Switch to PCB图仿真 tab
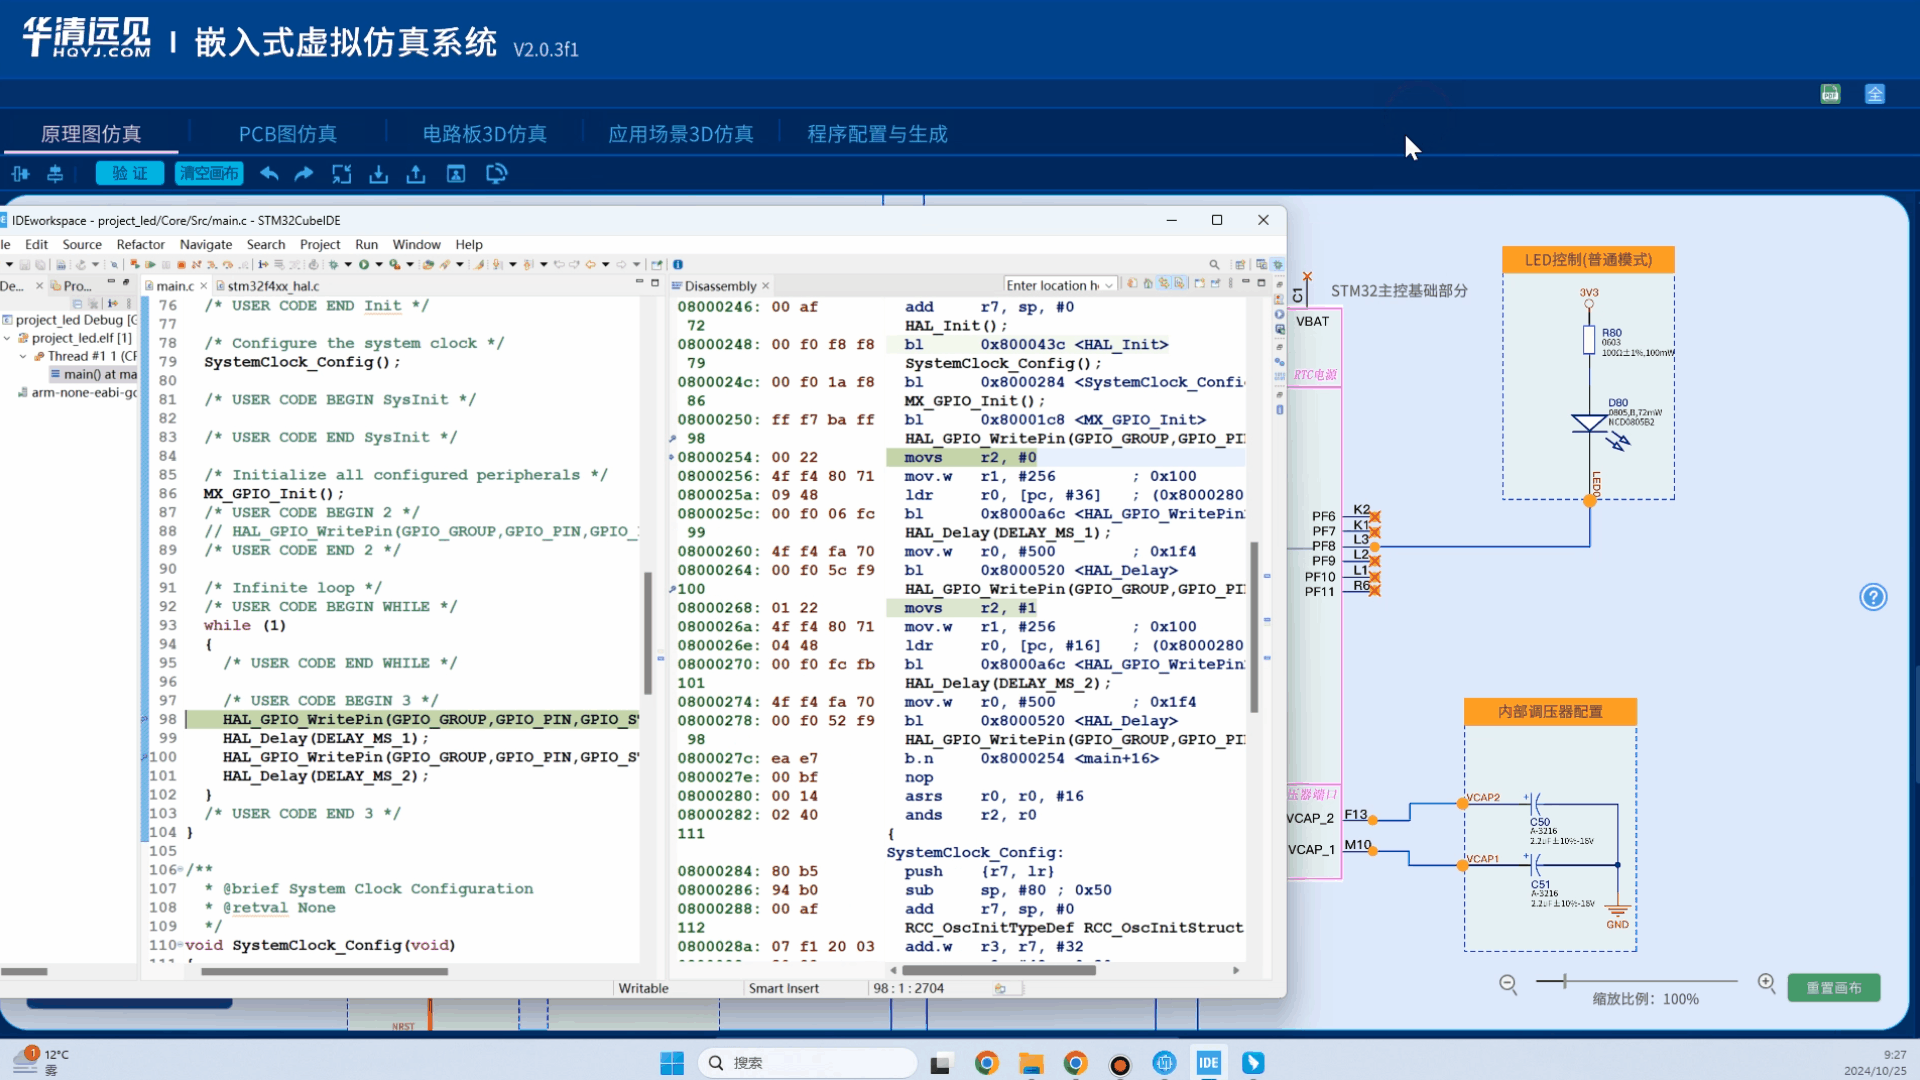 288,134
